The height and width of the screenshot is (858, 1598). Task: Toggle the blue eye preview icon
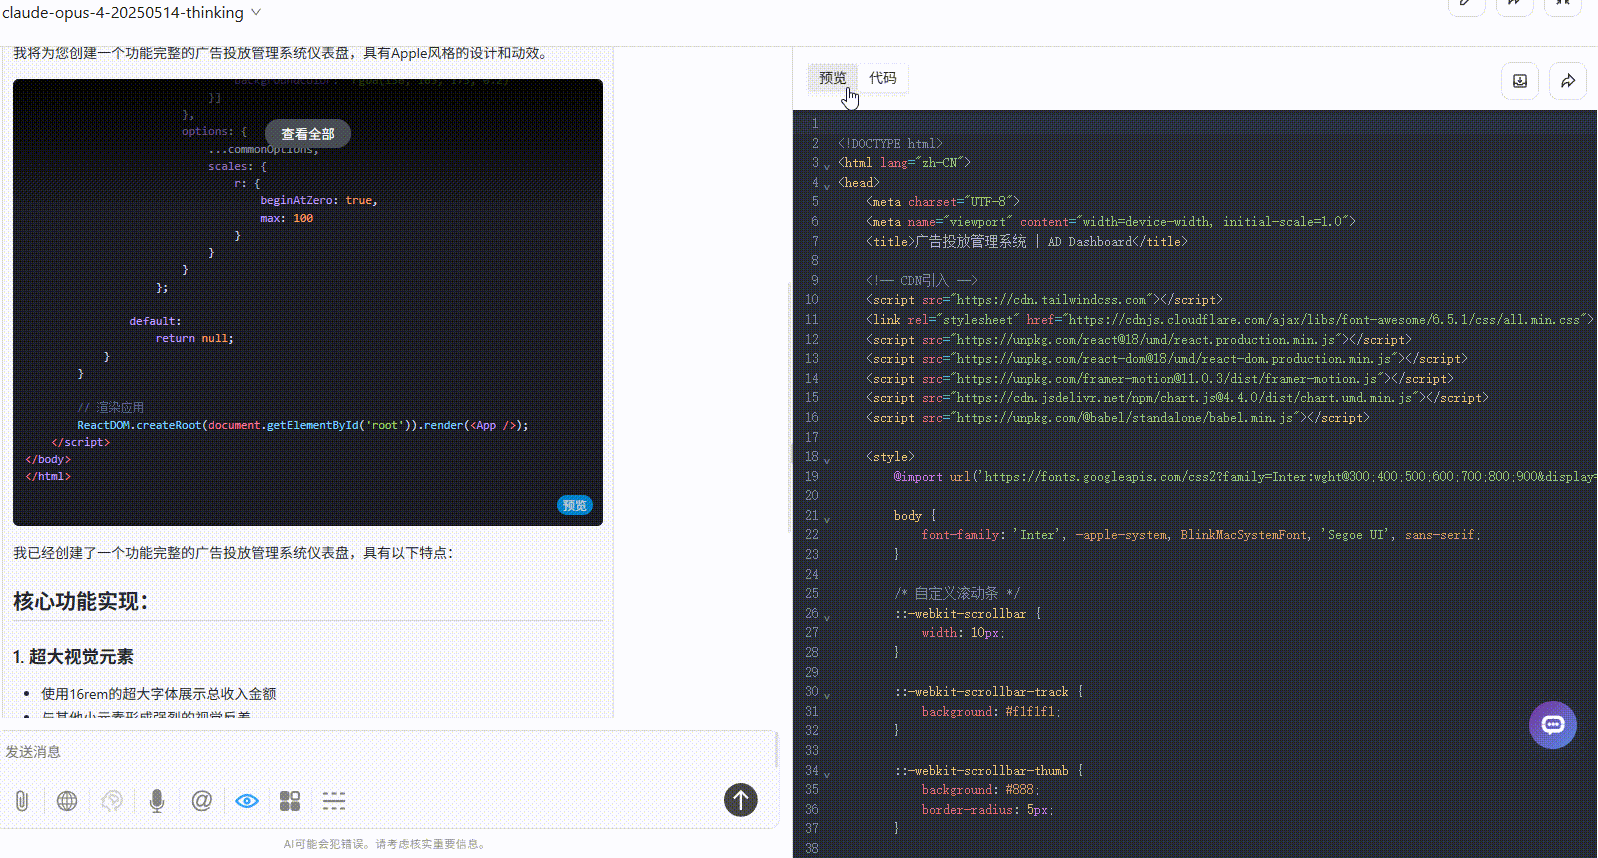pos(247,800)
